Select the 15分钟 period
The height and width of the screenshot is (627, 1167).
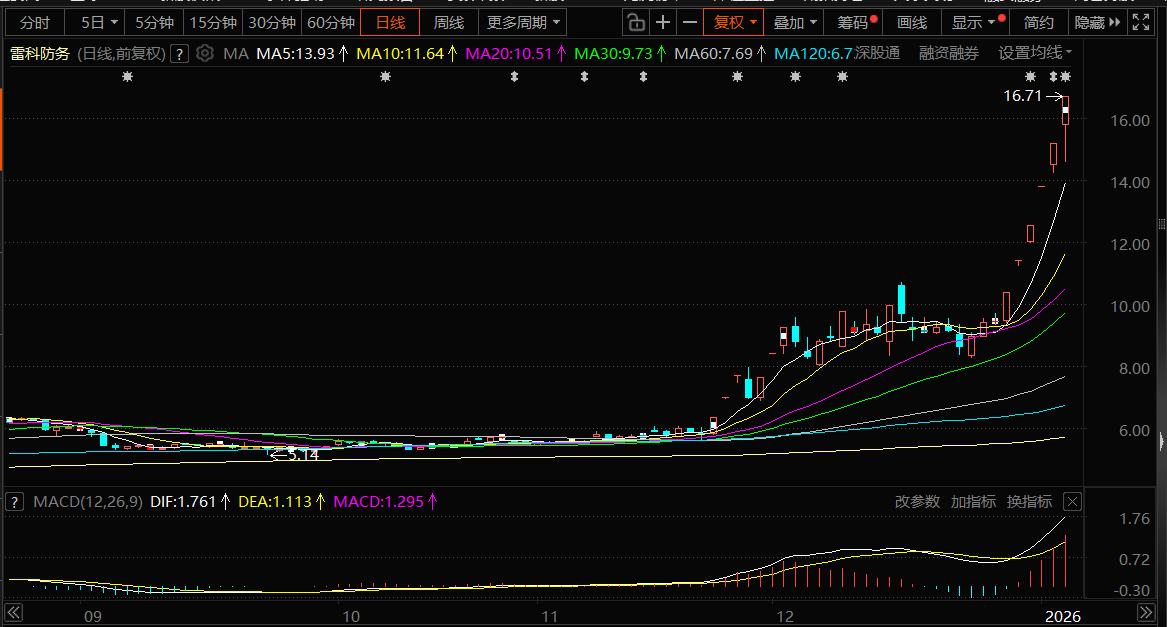click(x=213, y=22)
